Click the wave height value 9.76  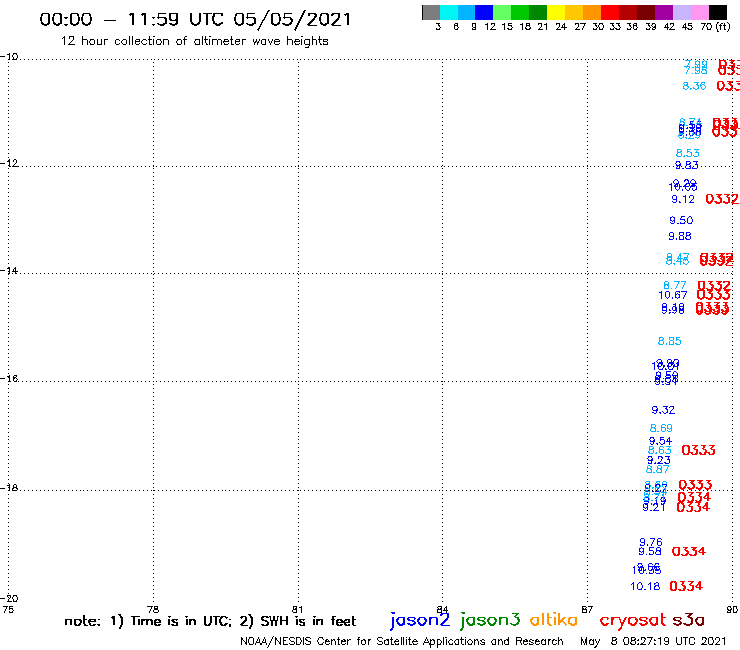651,542
